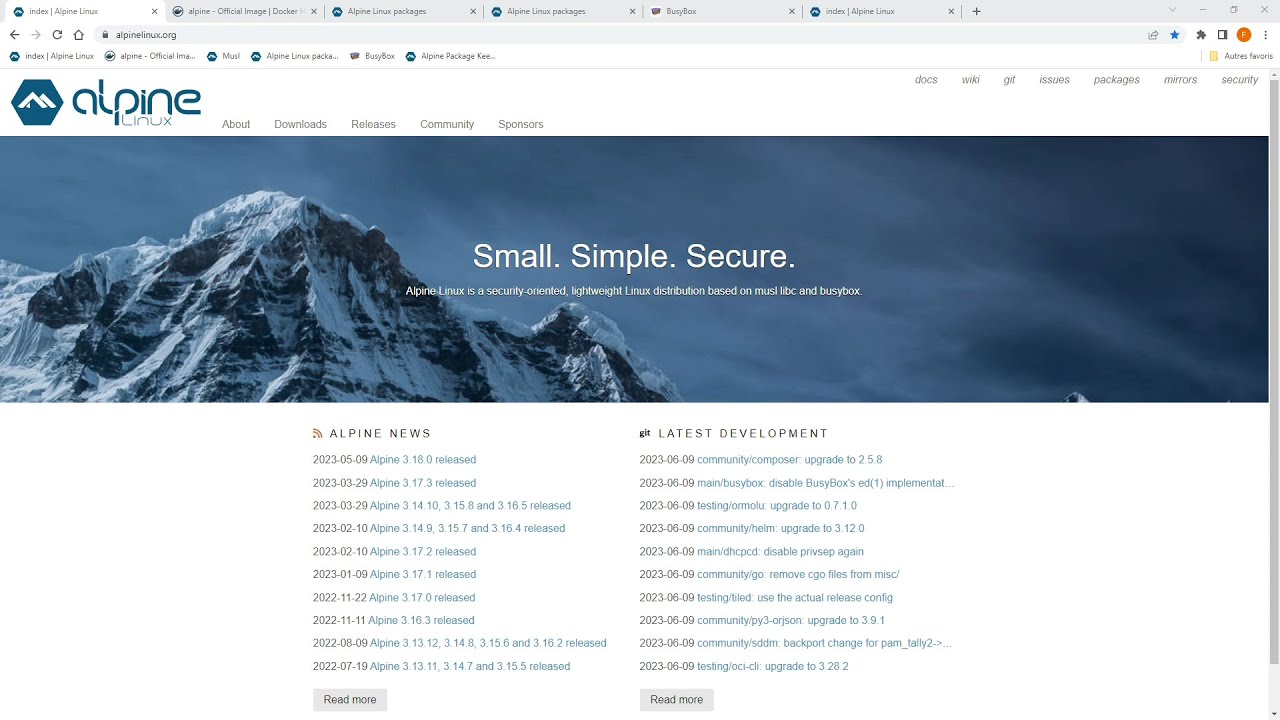The image size is (1280, 720).
Task: Switch to the BusyBox tab
Action: (723, 11)
